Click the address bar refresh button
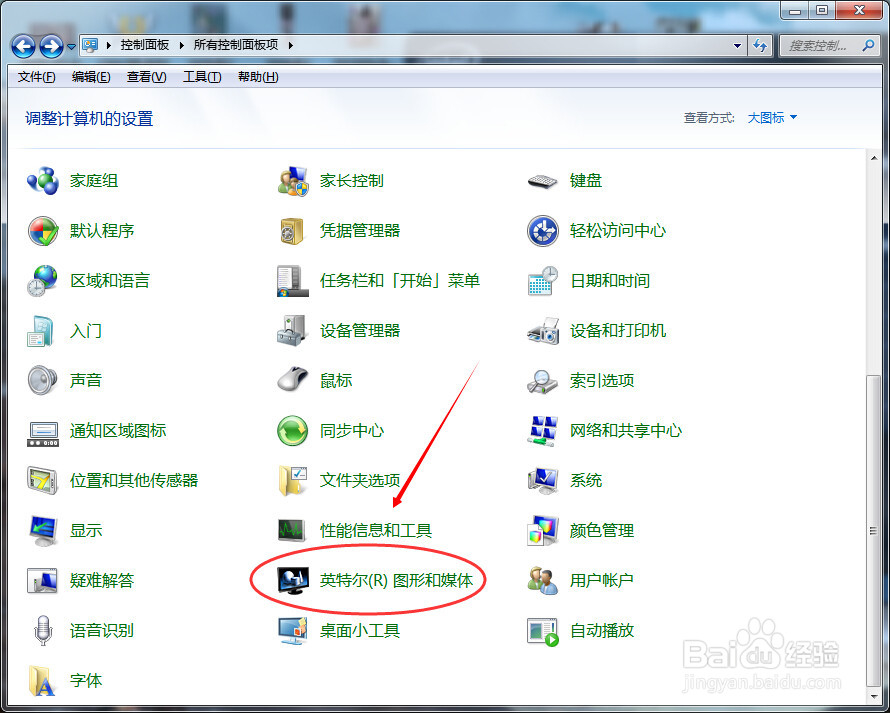 point(759,45)
